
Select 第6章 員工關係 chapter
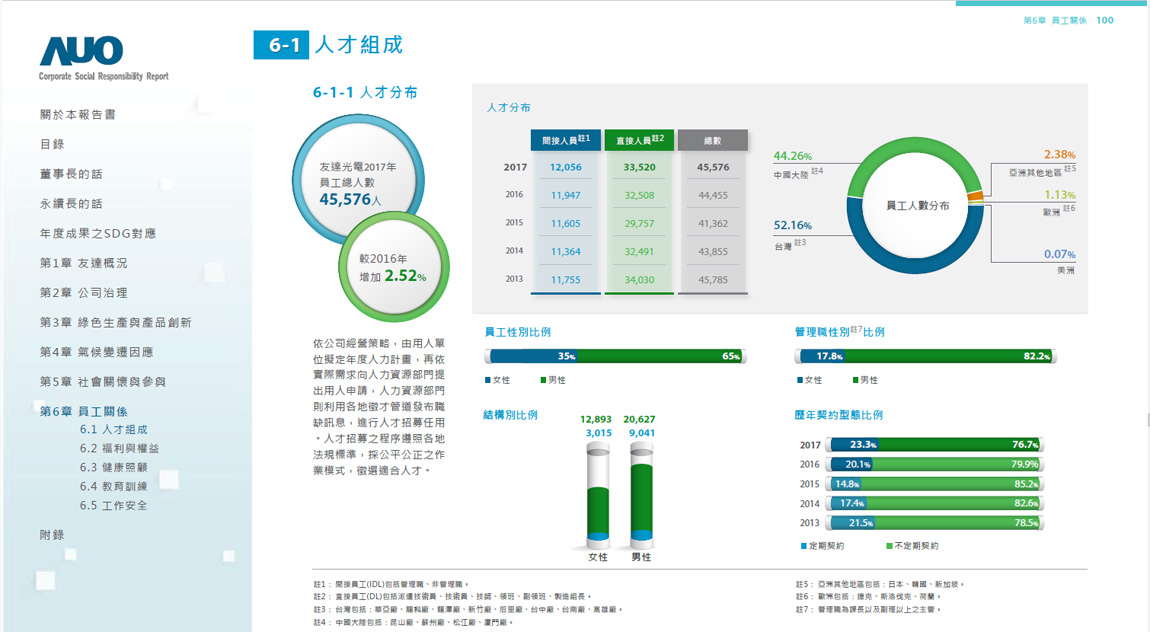(x=83, y=411)
